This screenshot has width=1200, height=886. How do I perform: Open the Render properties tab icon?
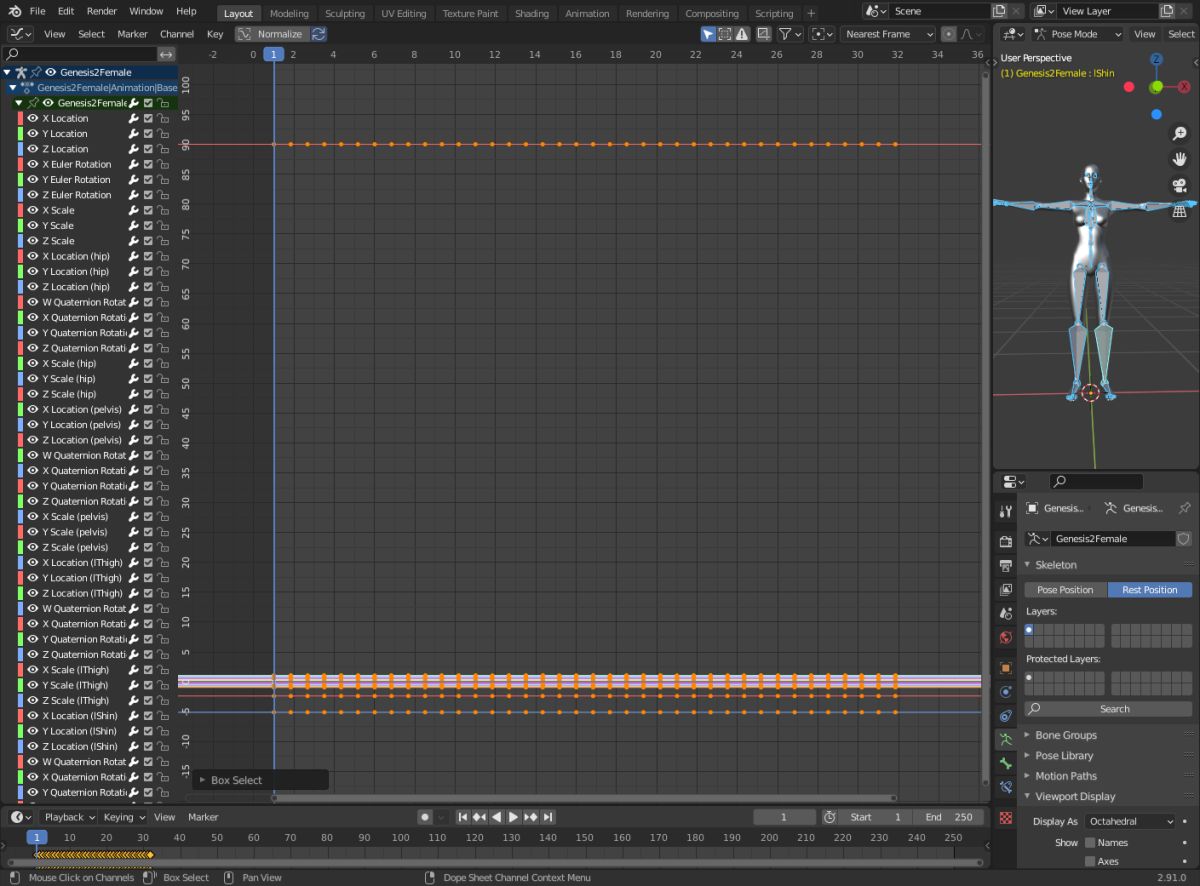(1006, 541)
